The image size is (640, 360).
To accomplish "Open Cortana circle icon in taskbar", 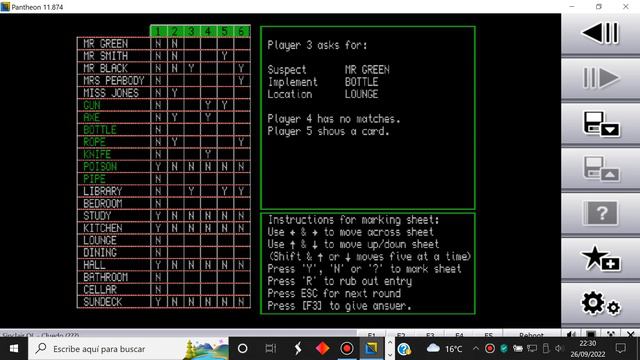I will pyautogui.click(x=242, y=349).
